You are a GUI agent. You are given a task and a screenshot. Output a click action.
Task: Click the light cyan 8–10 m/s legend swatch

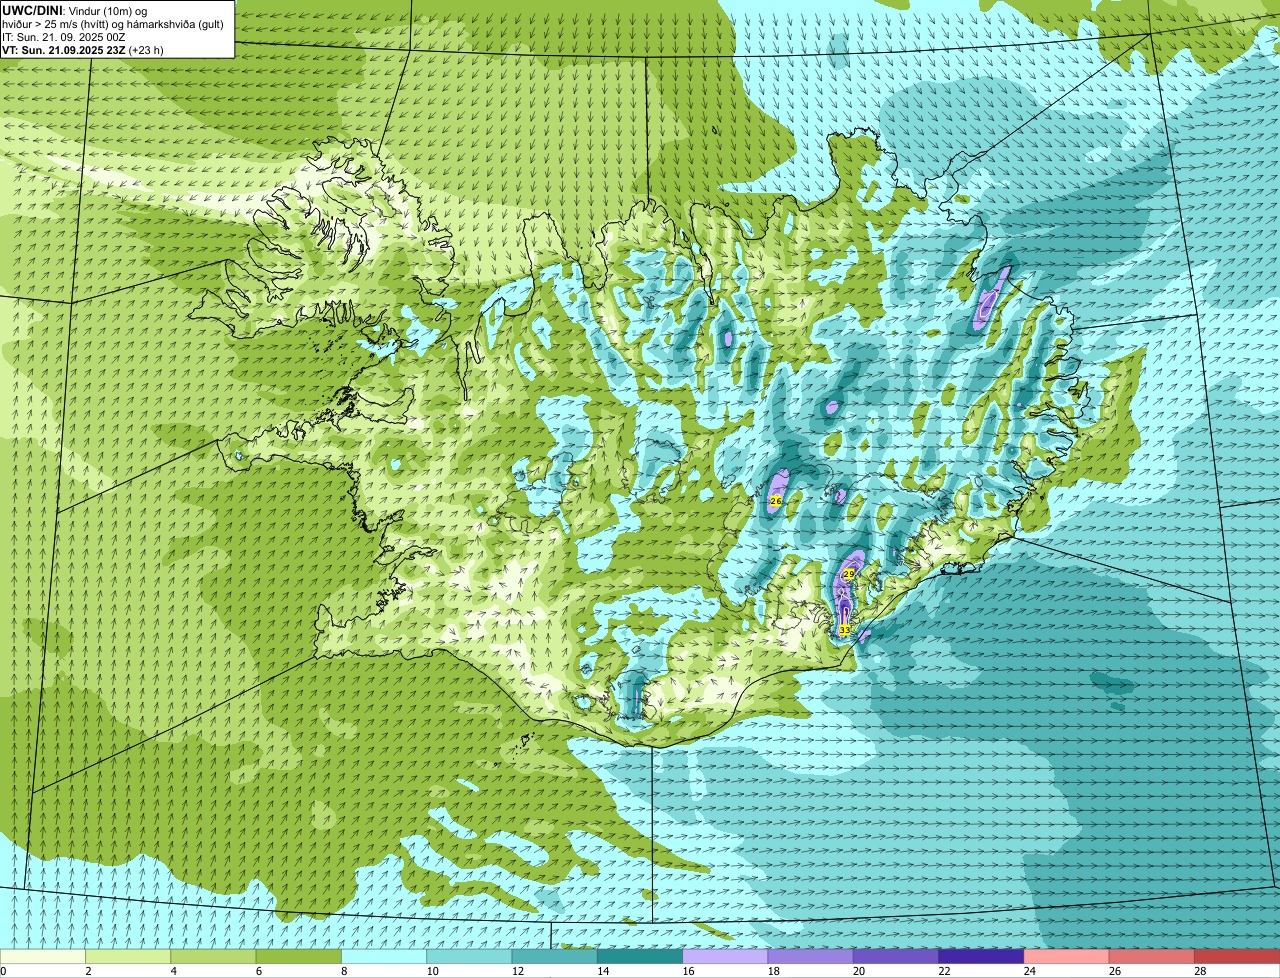384,957
